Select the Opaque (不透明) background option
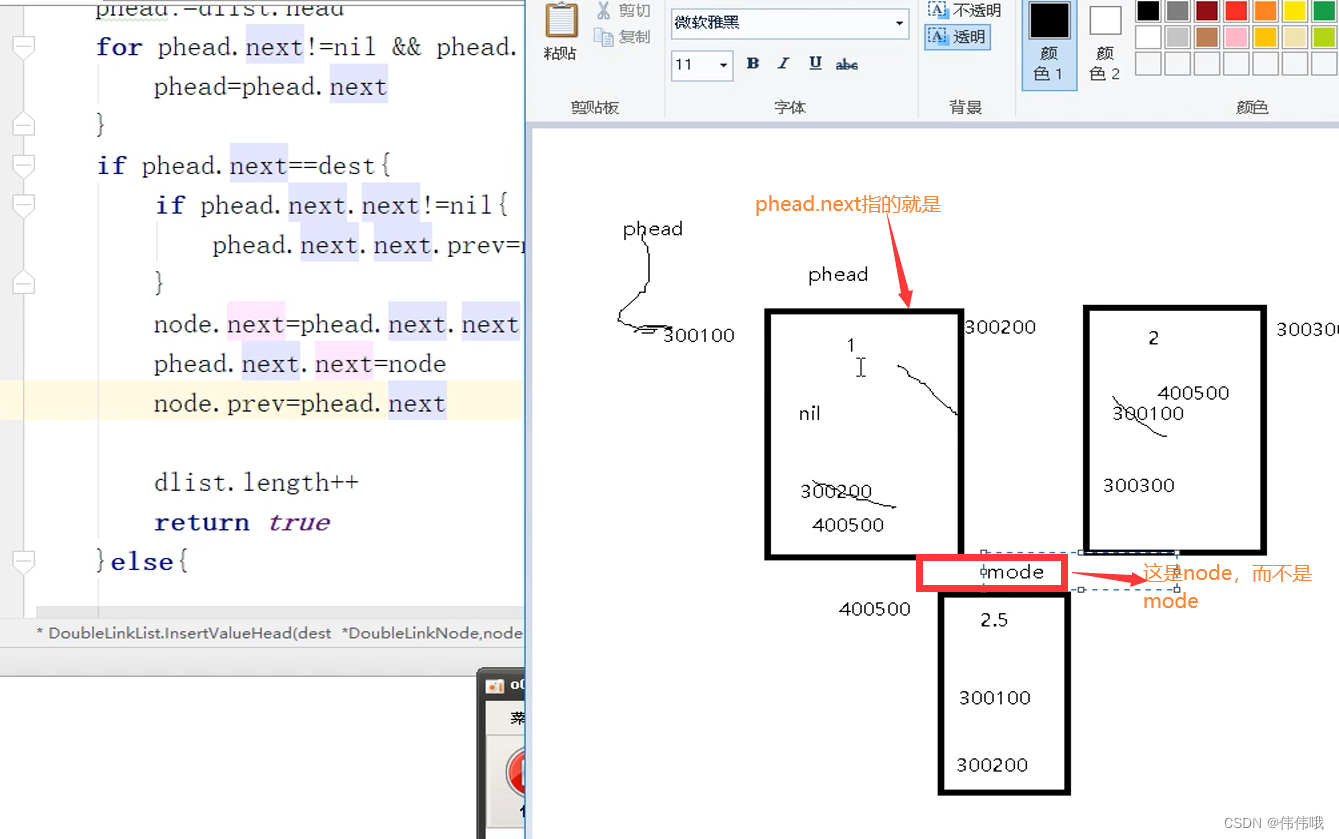The height and width of the screenshot is (839, 1339). pos(962,10)
